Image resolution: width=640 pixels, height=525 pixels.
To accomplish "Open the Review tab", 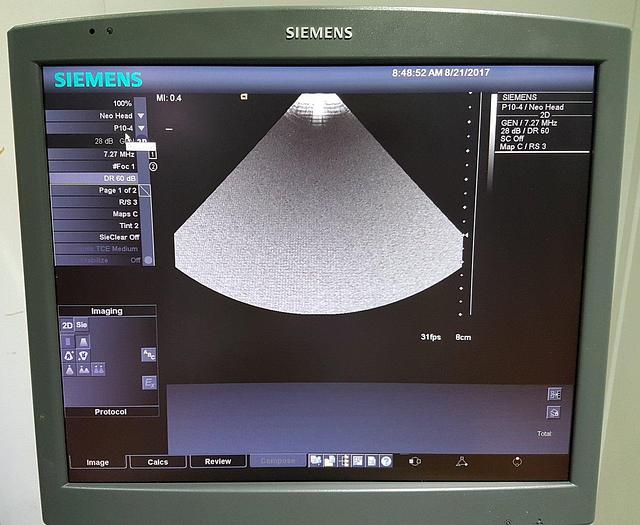I will tap(218, 461).
